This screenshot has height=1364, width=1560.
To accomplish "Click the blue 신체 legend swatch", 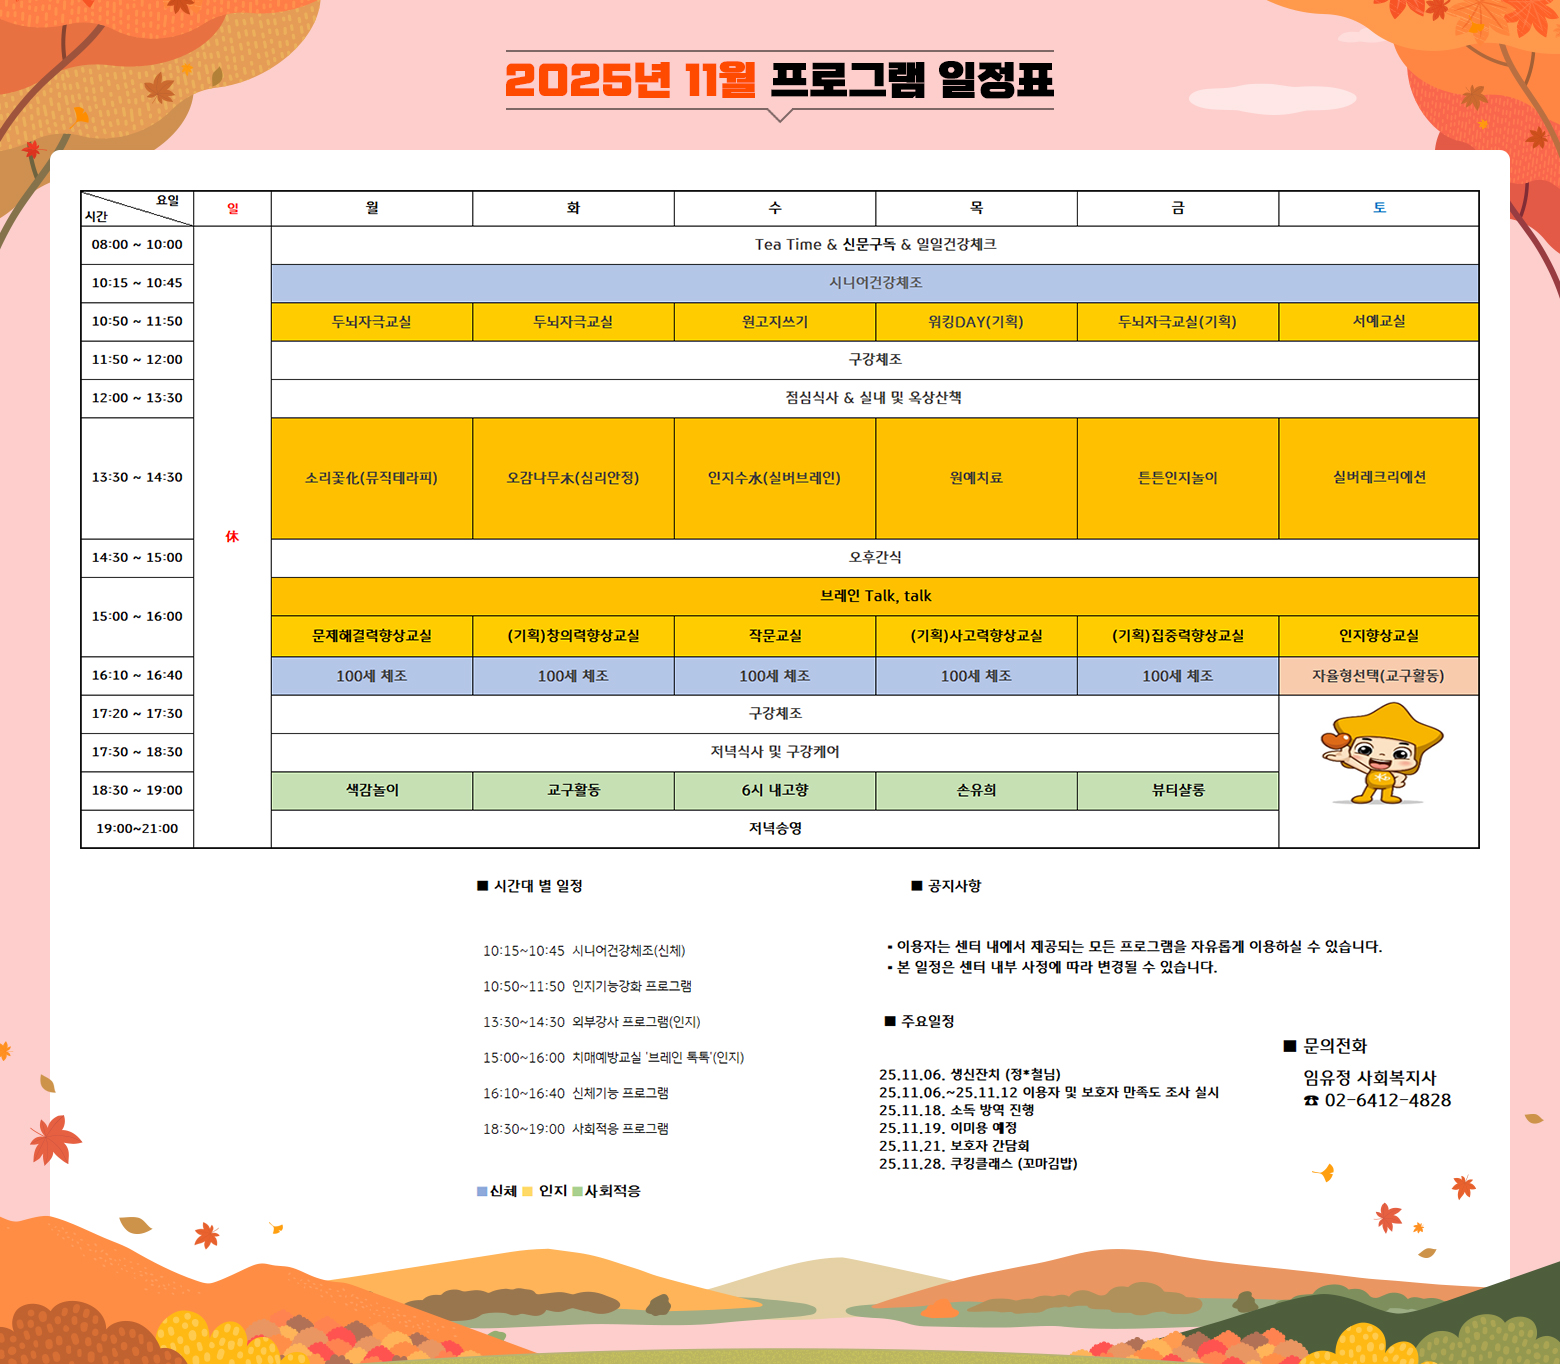I will pyautogui.click(x=482, y=1191).
